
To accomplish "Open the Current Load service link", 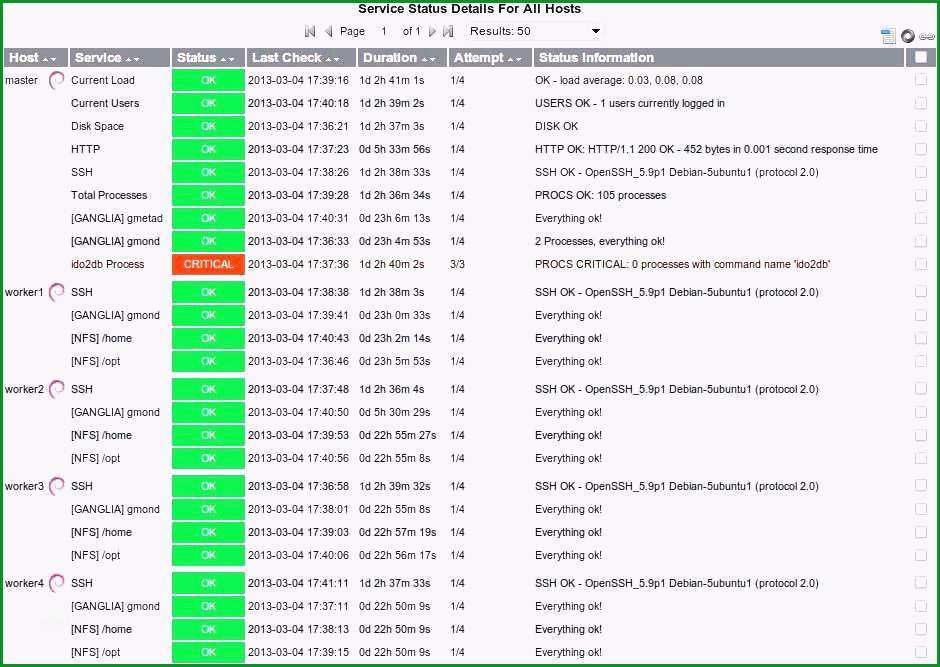I will (103, 80).
